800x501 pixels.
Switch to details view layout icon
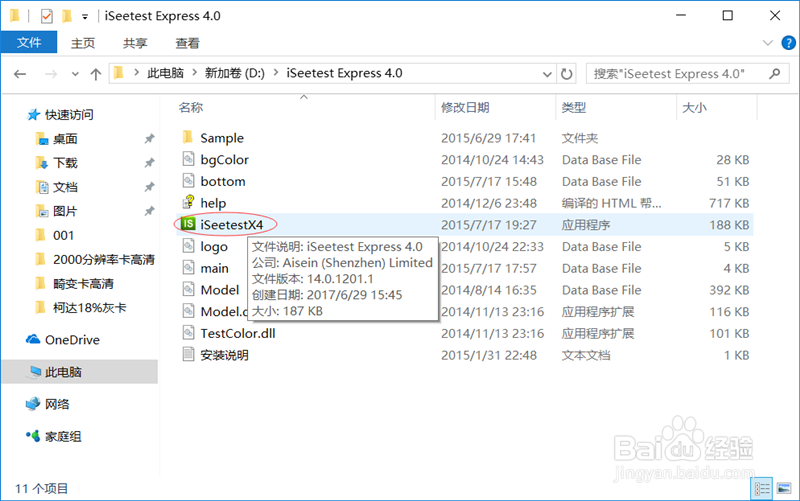762,489
